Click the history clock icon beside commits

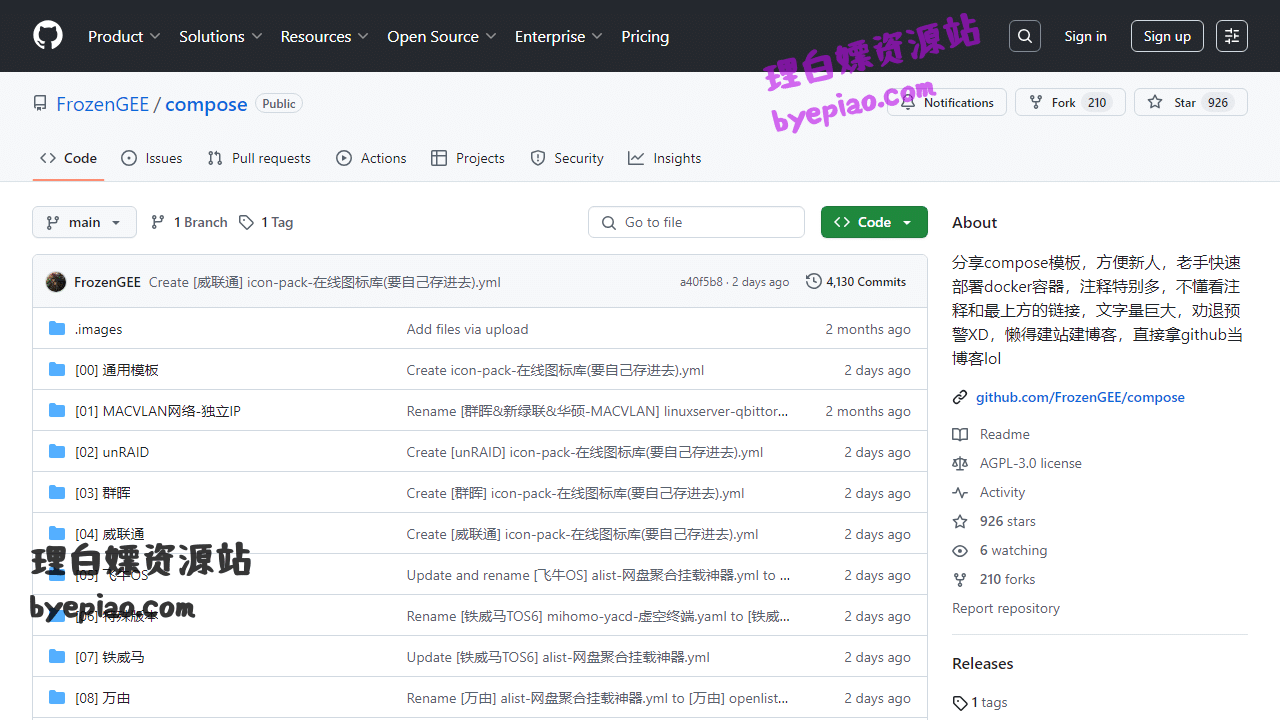point(814,282)
